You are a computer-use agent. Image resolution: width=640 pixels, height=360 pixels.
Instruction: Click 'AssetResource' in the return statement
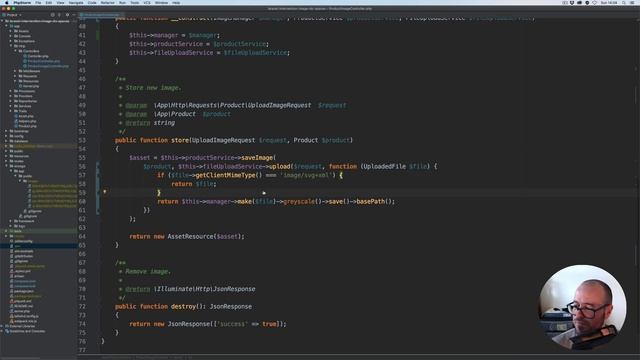(x=190, y=236)
